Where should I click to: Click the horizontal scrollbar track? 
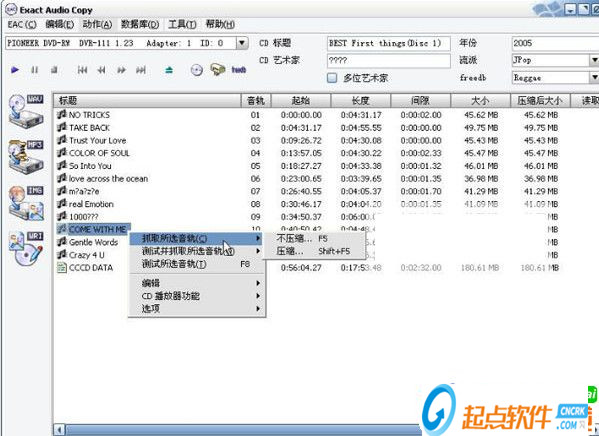pyautogui.click(x=243, y=430)
